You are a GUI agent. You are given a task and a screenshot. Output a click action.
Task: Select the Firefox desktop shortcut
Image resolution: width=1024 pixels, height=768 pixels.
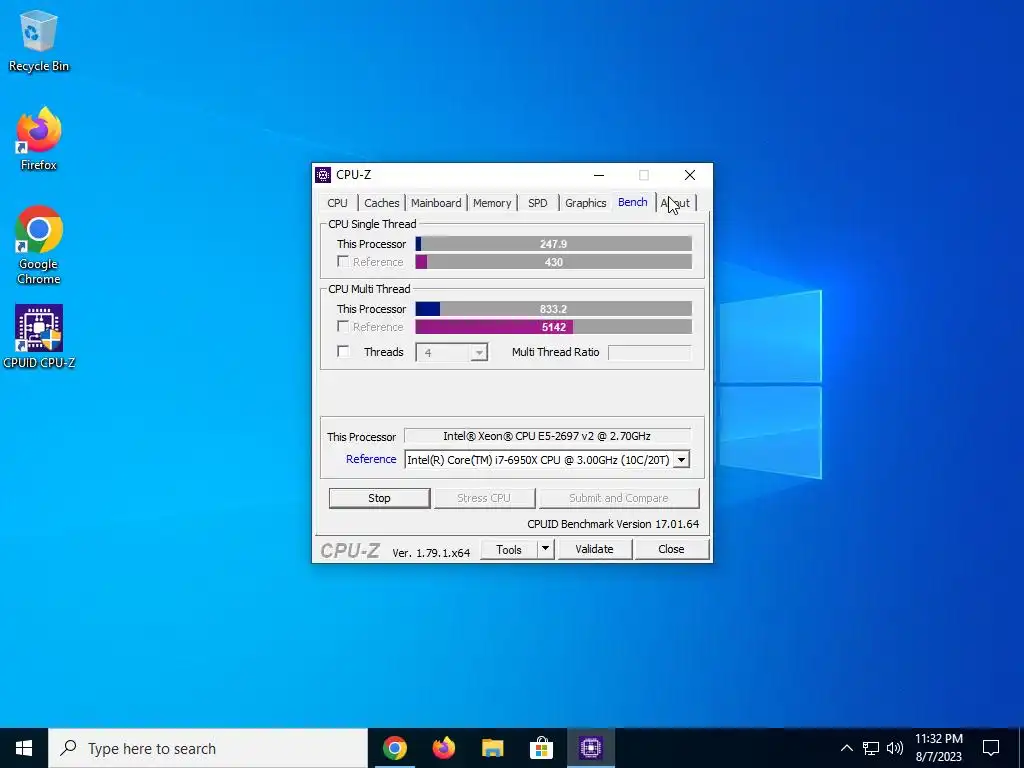(x=39, y=138)
